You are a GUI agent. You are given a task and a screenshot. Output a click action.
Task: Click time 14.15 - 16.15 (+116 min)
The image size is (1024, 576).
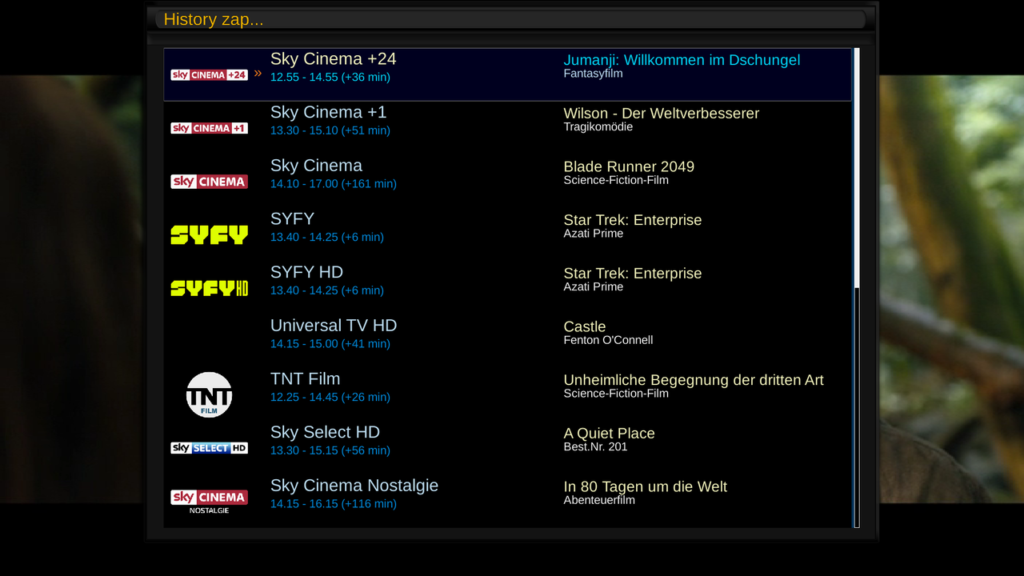333,504
